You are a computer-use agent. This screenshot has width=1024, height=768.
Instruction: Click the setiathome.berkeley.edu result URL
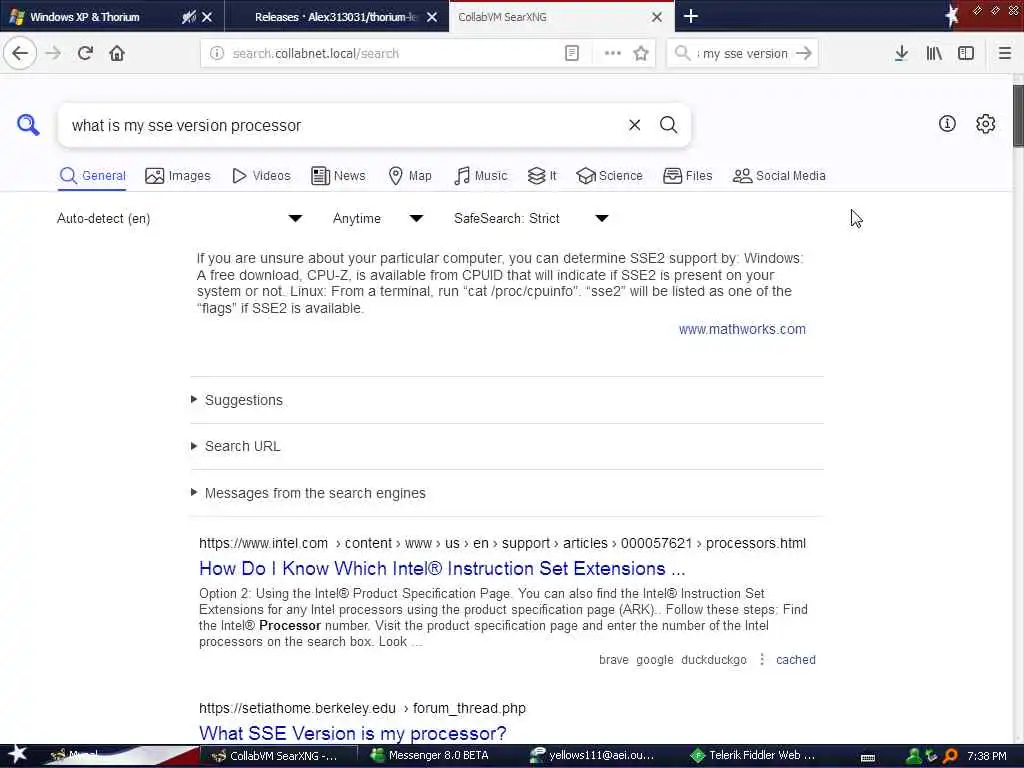(362, 708)
